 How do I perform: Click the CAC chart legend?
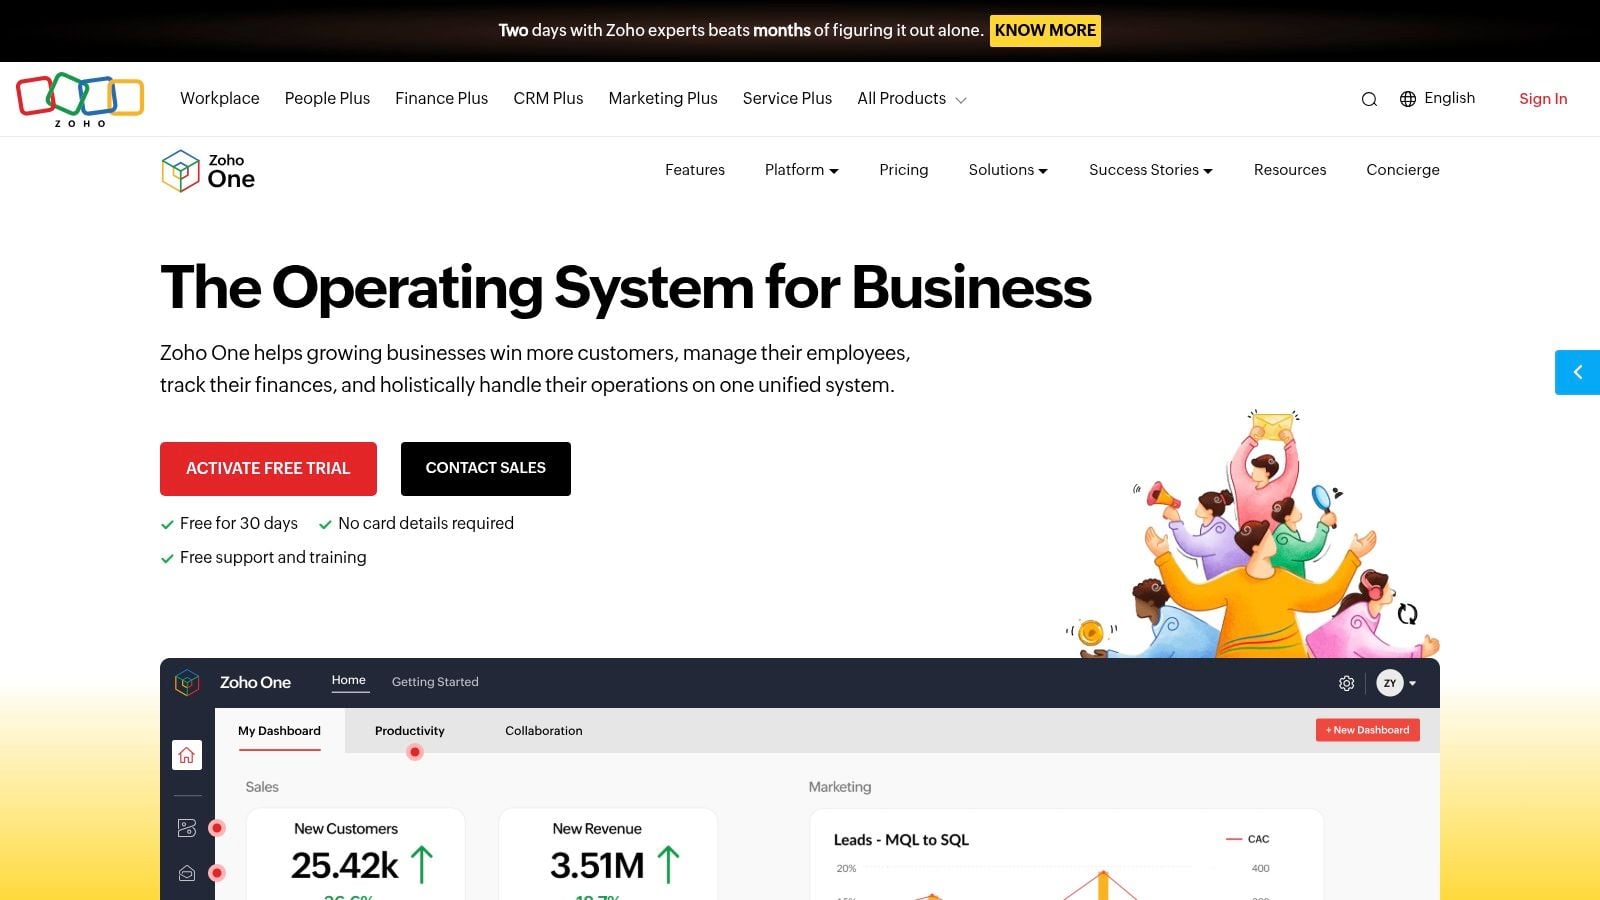coord(1248,839)
